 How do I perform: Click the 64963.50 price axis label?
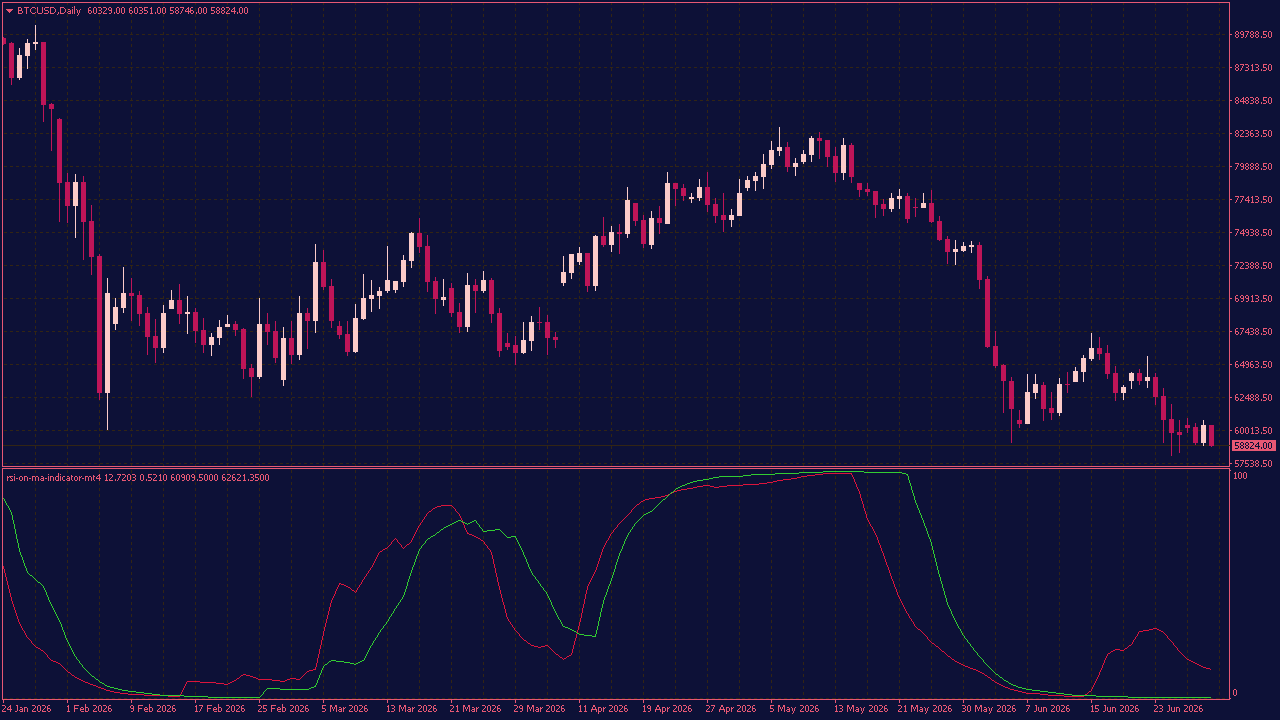click(1253, 365)
